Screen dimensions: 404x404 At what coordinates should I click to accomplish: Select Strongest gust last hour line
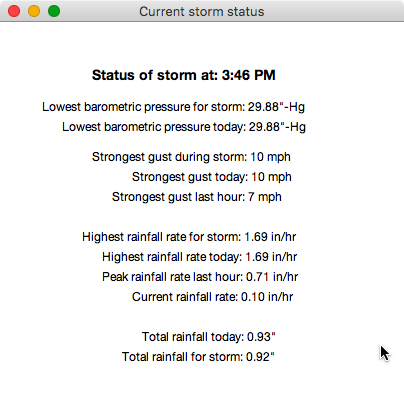(197, 197)
